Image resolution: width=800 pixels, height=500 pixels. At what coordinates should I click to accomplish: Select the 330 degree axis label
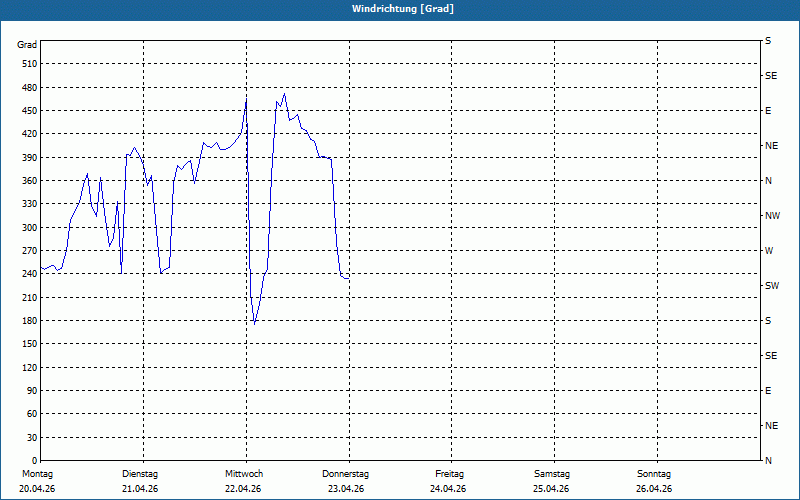pos(30,204)
